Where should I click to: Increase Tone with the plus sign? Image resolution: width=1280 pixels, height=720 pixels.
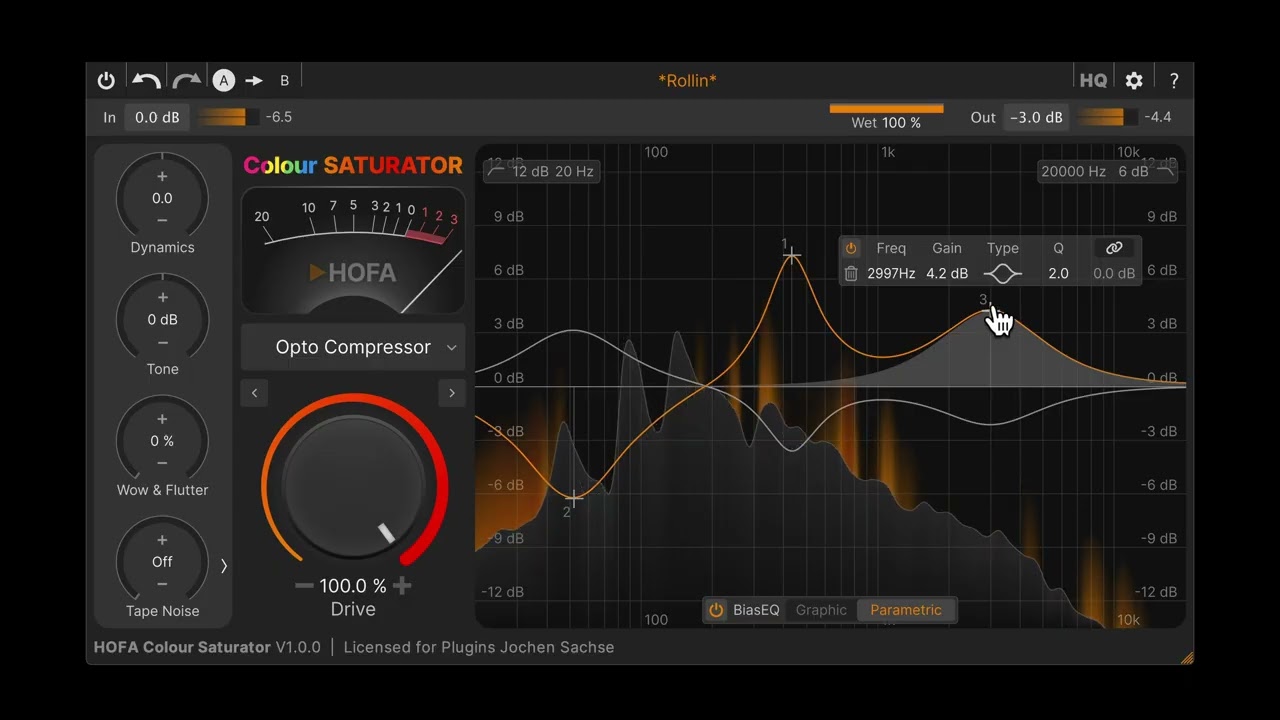162,298
